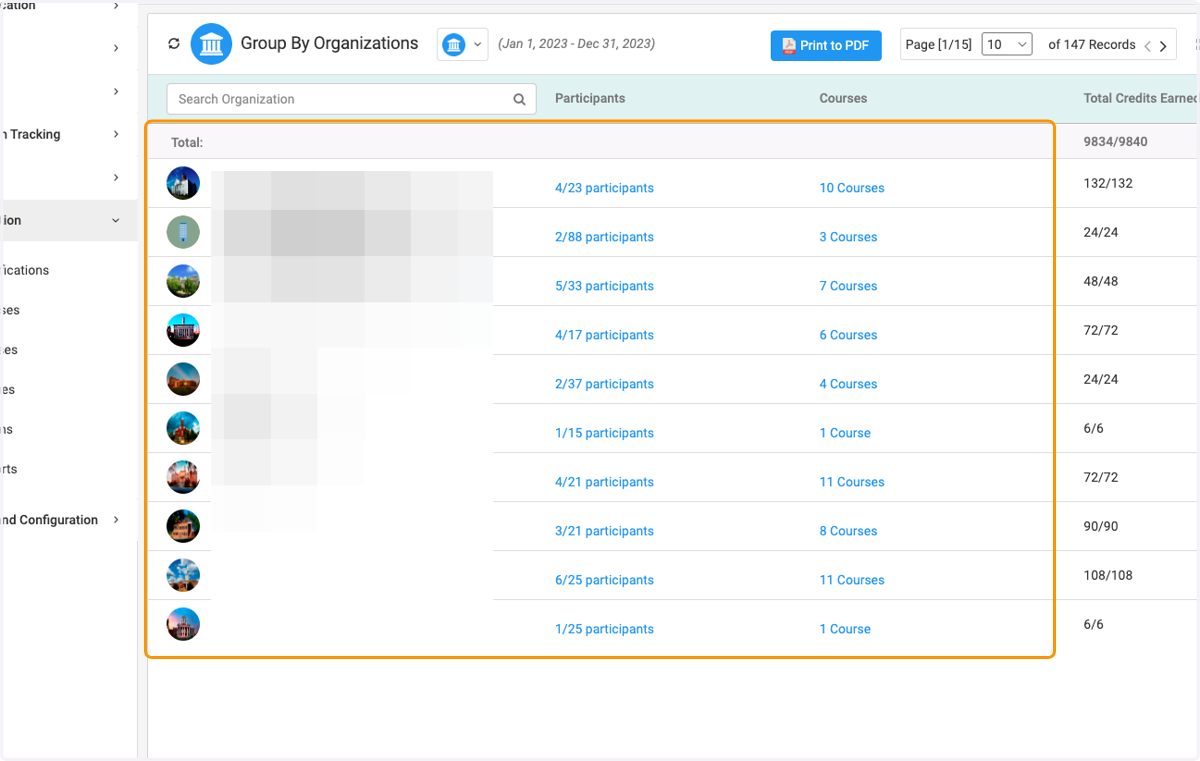Click organization avatar in the 4/17 participants row
The image size is (1200, 761).
tap(183, 330)
